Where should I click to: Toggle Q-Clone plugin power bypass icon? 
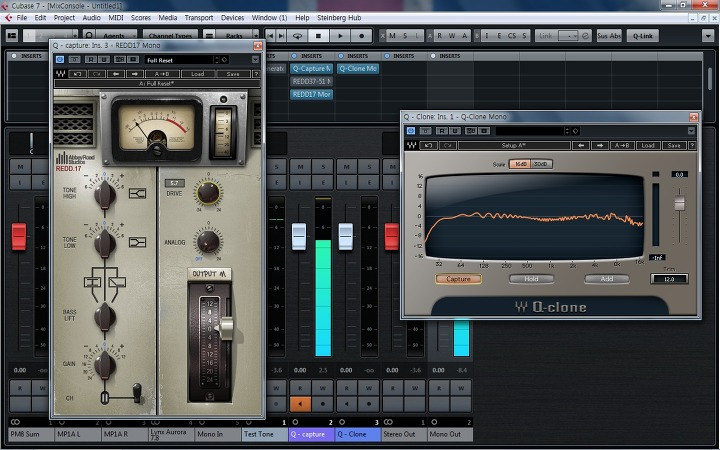(x=411, y=131)
